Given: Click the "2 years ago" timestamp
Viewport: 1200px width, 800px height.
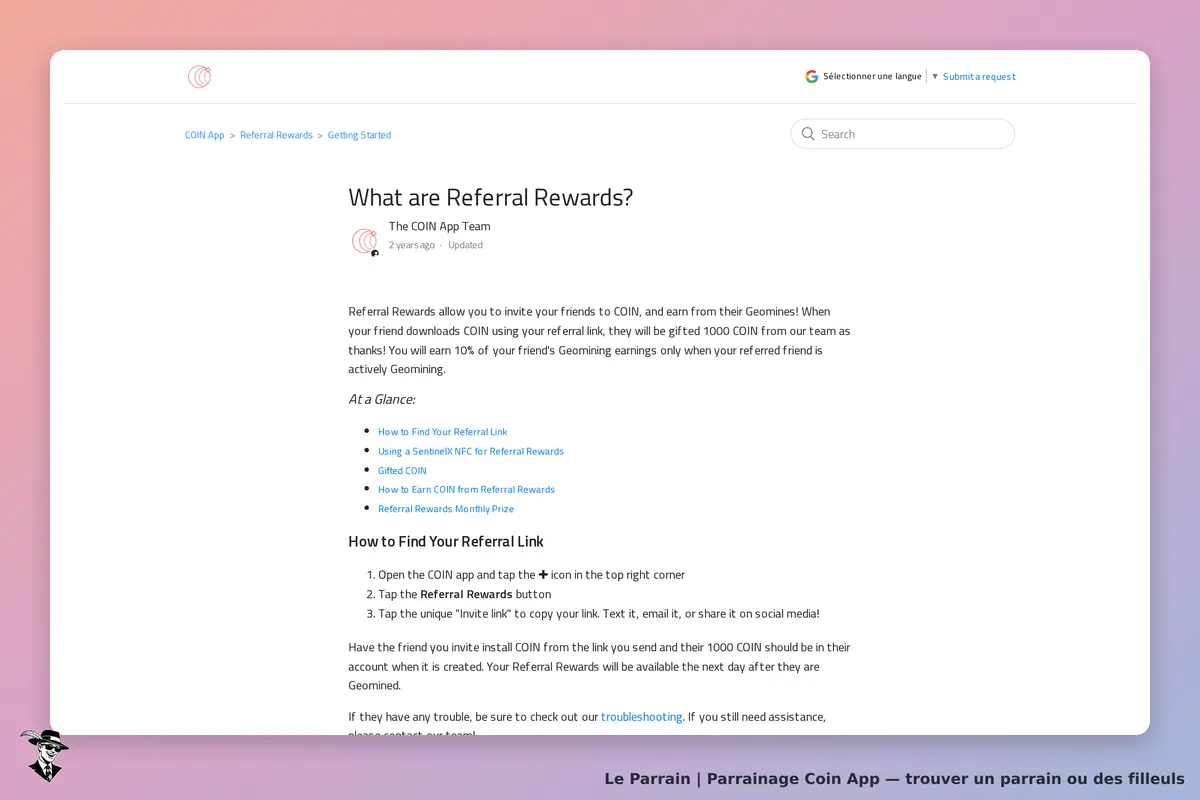Looking at the screenshot, I should [x=412, y=245].
